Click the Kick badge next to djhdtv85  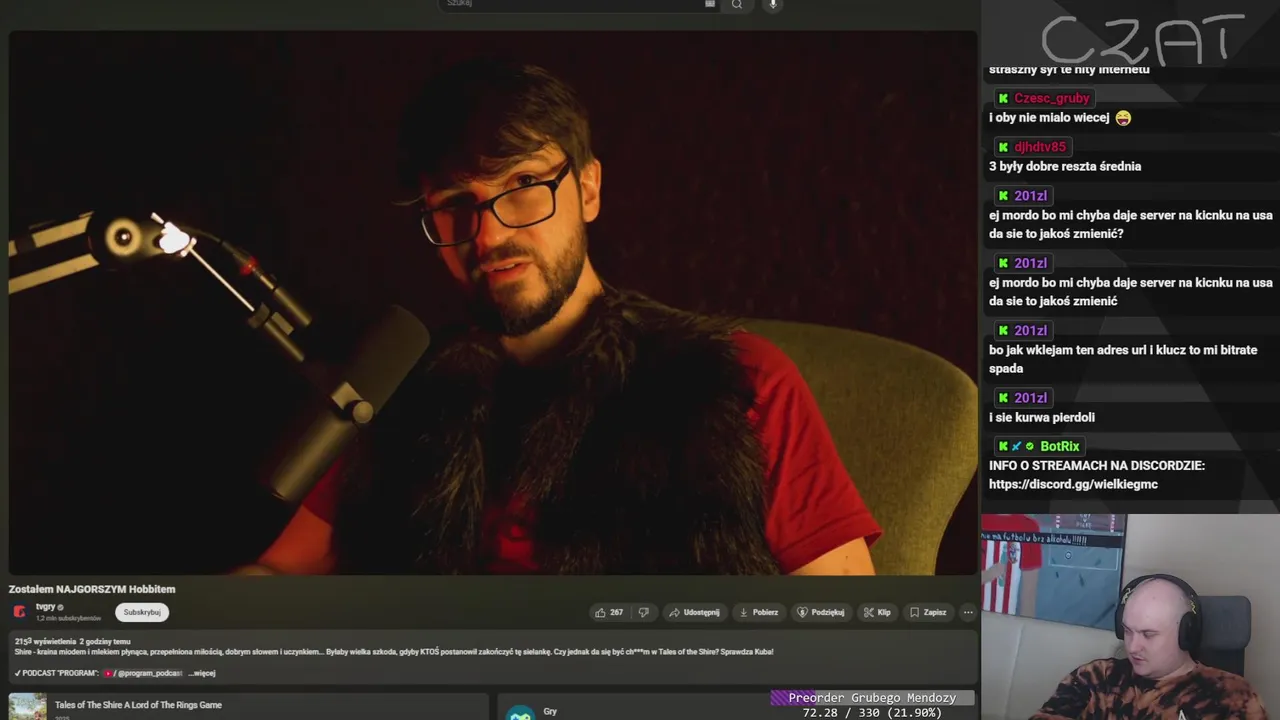1003,147
